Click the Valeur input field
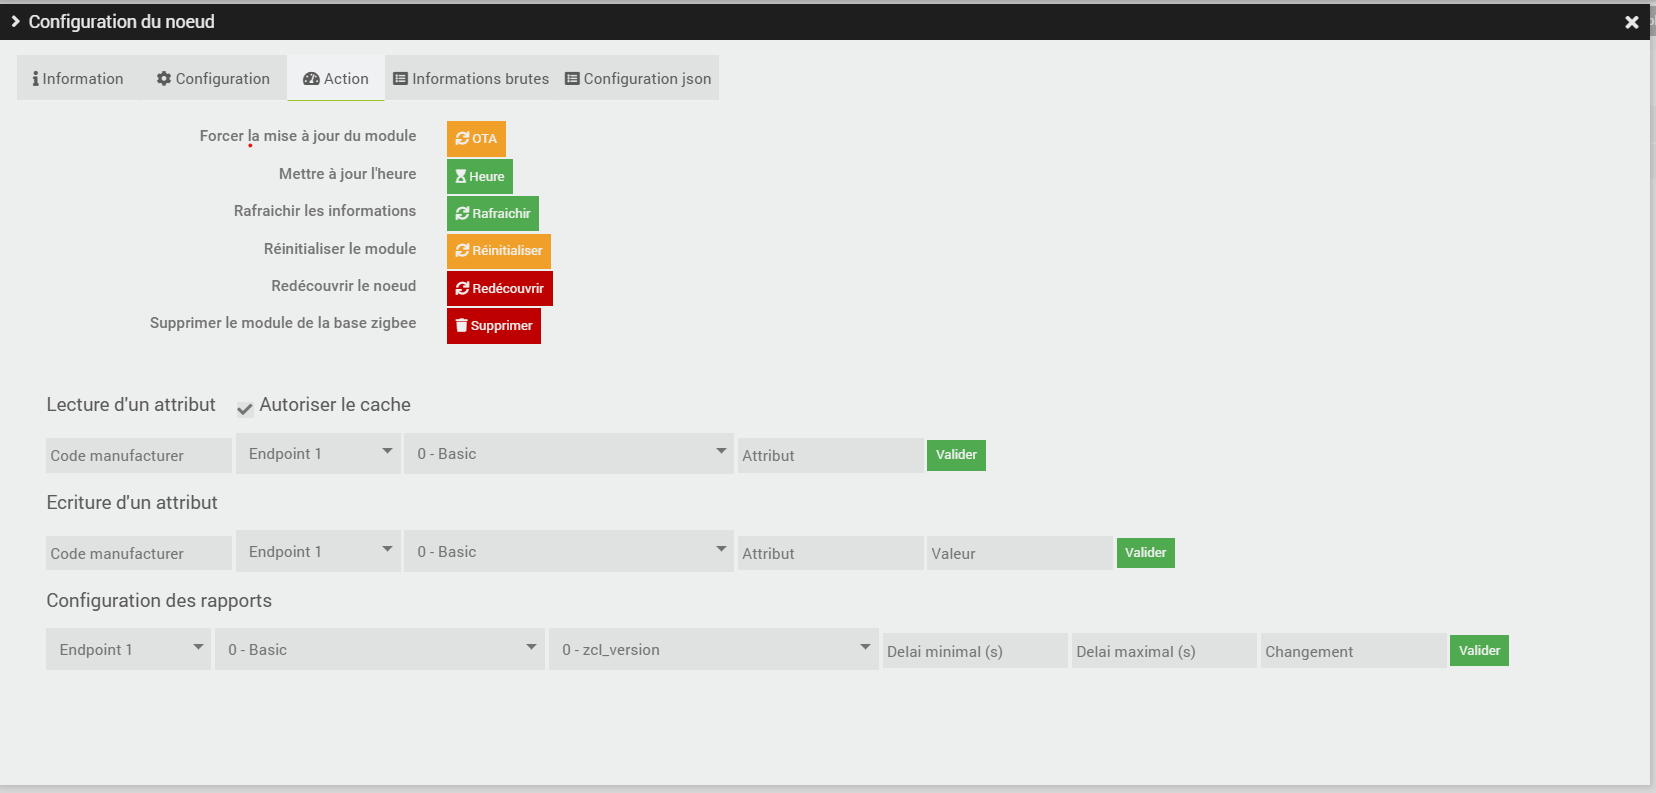1656x793 pixels. click(1020, 554)
